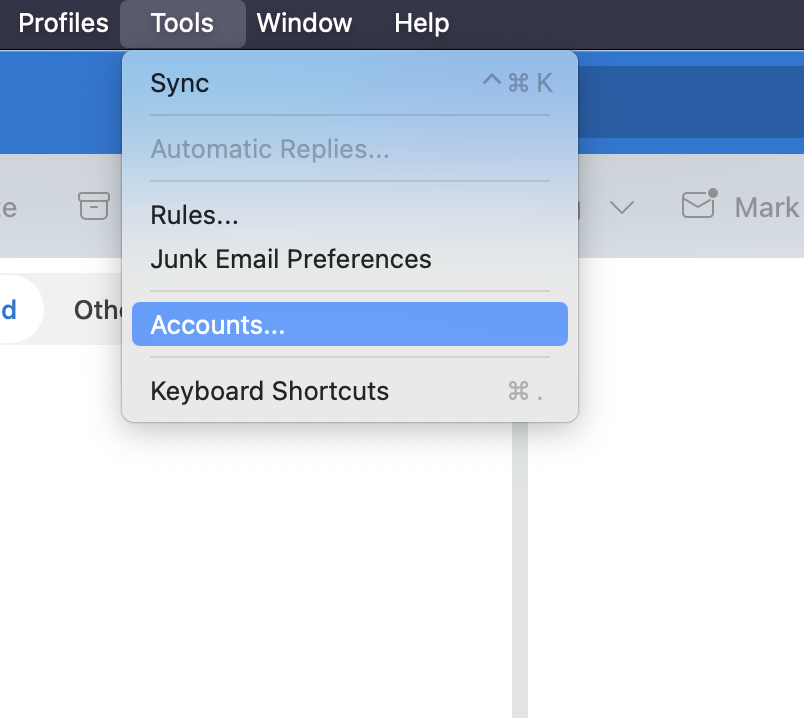The image size is (804, 718).
Task: Close the Tools menu in menu bar
Action: click(x=182, y=23)
